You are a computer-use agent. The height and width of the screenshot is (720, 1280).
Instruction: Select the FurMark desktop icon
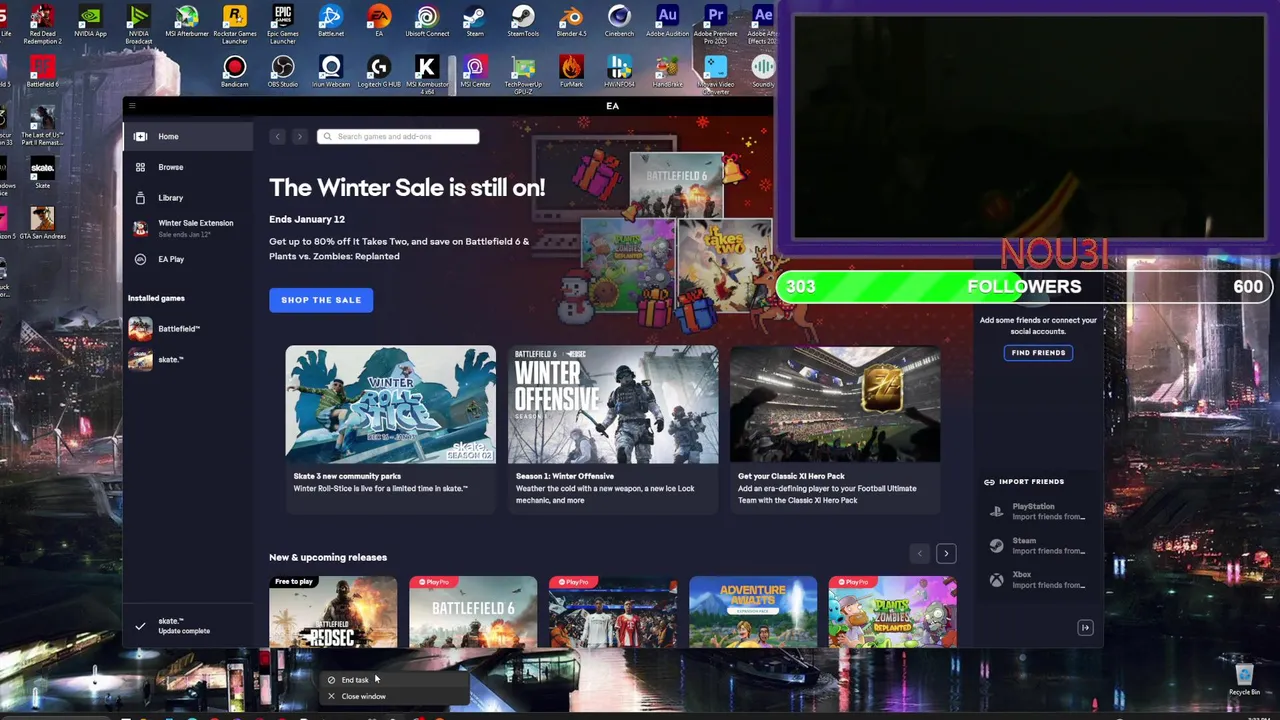[571, 72]
